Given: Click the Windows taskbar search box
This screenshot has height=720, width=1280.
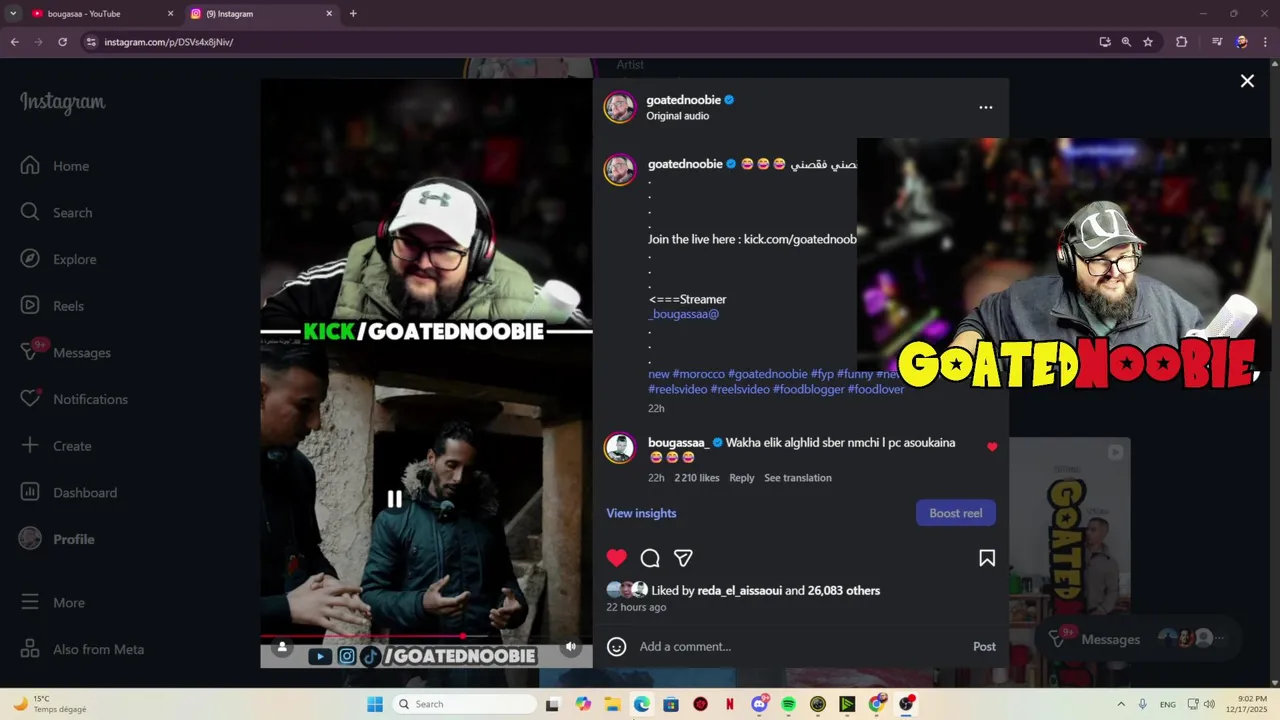Looking at the screenshot, I should 465,704.
